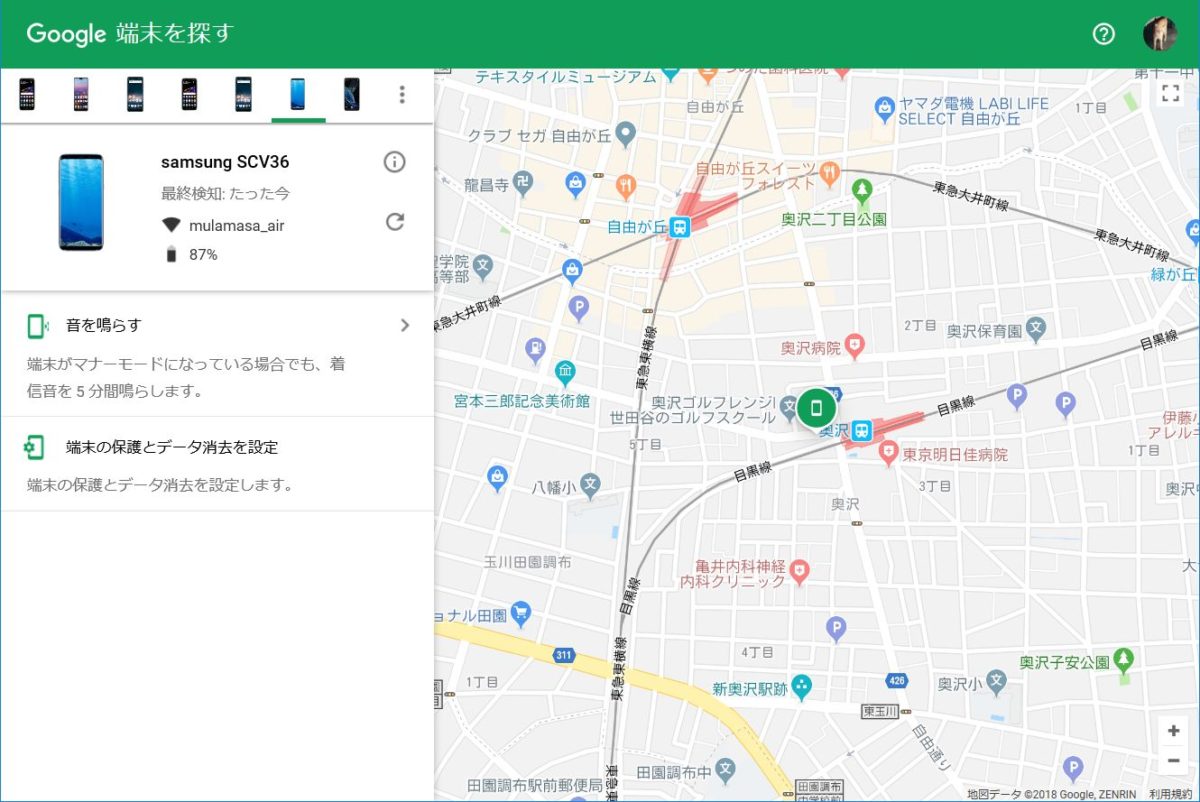
Task: Click the クラブ セガ 自由が丘 pin
Action: point(626,132)
